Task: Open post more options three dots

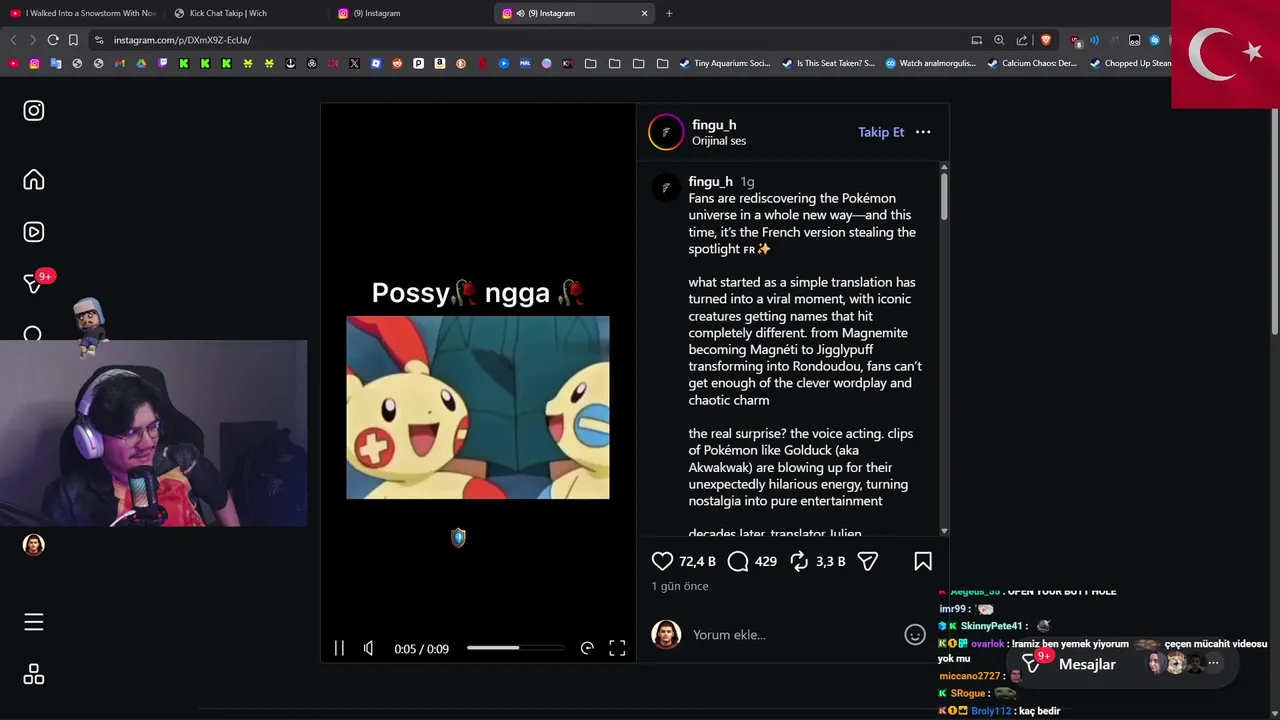Action: [923, 132]
